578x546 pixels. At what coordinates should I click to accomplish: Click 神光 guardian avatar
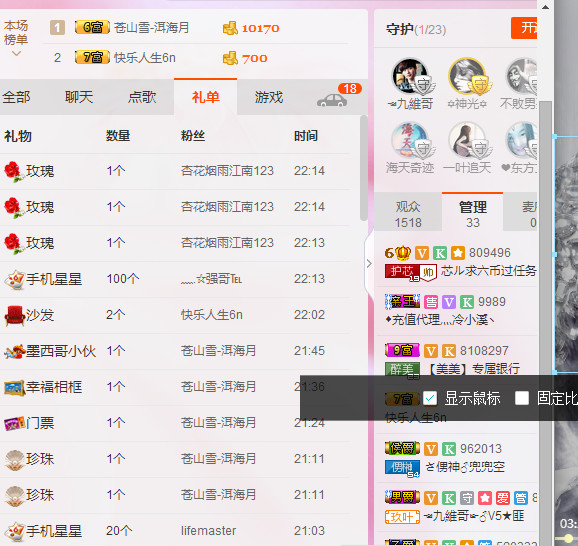467,77
